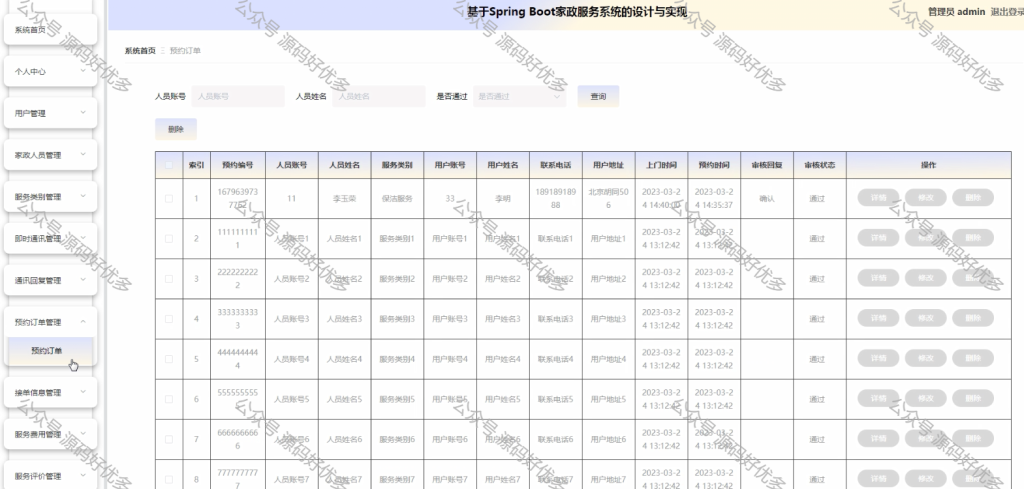This screenshot has width=1024, height=489.
Task: Click 修改 for the 人员姓名4 row
Action: pyautogui.click(x=926, y=358)
